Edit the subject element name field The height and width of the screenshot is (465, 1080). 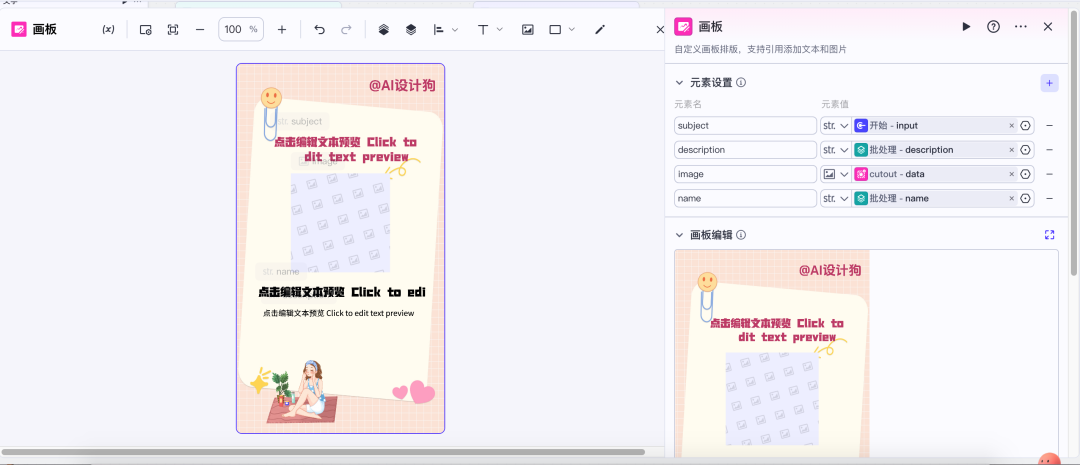(x=745, y=126)
